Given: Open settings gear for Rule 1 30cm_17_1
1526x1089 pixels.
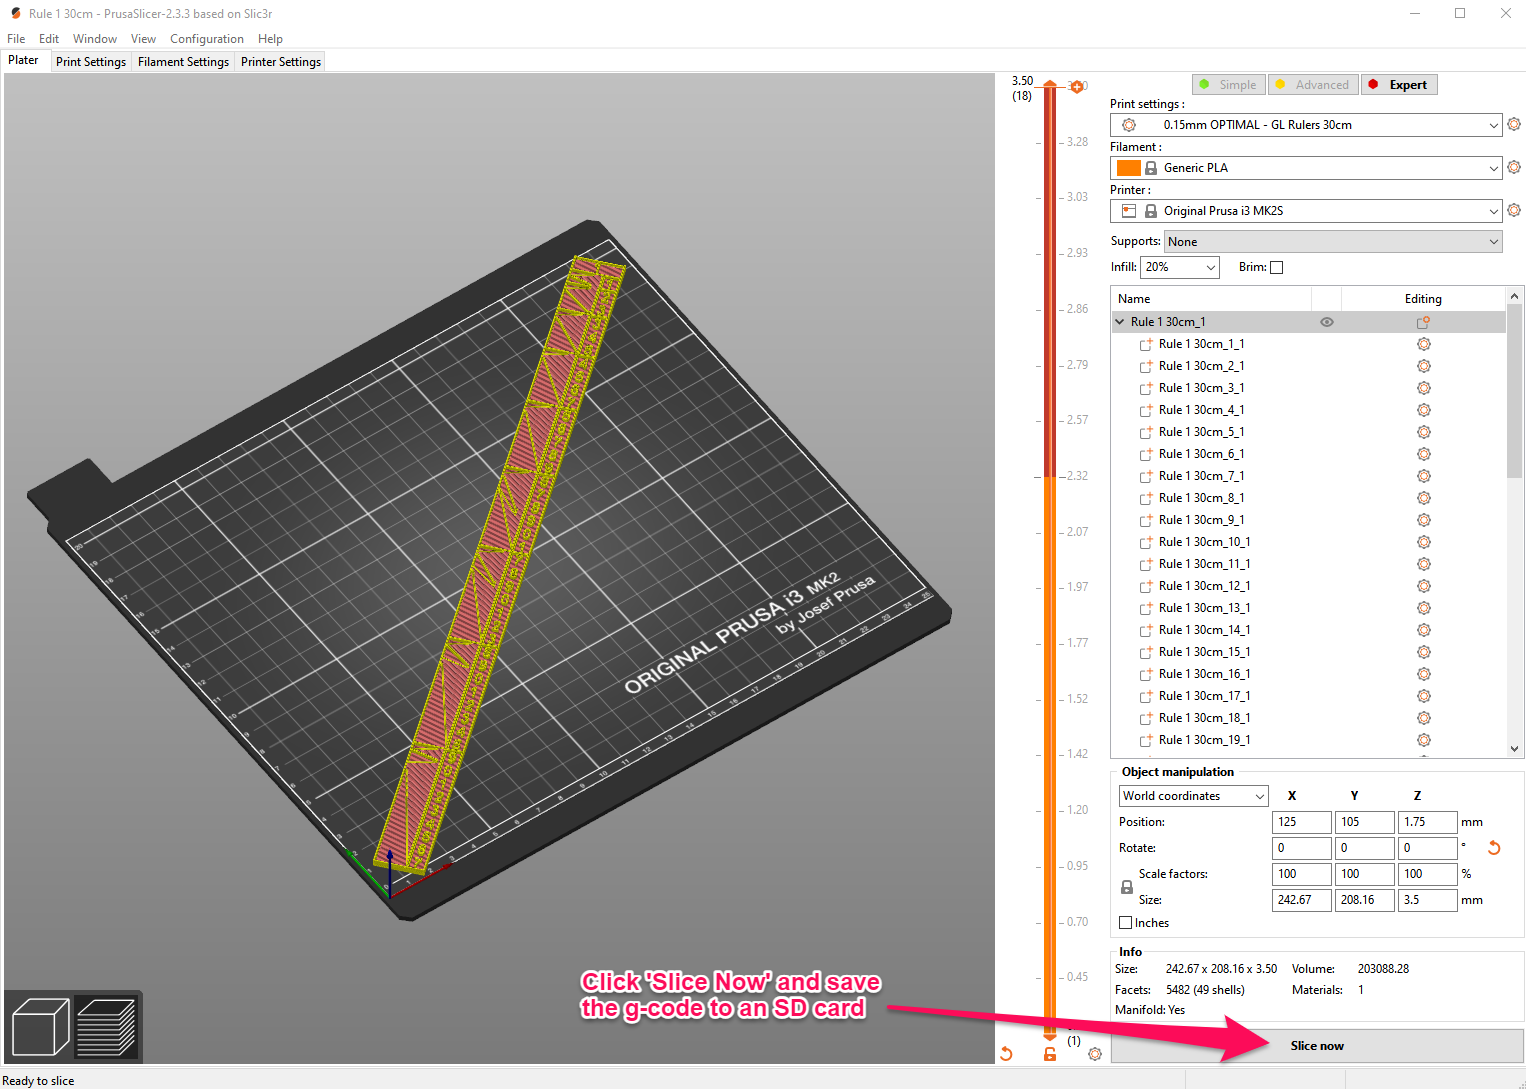Looking at the screenshot, I should (x=1424, y=696).
